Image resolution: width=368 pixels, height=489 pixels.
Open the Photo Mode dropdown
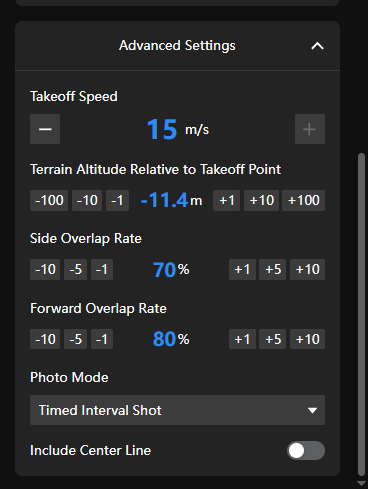tap(177, 410)
